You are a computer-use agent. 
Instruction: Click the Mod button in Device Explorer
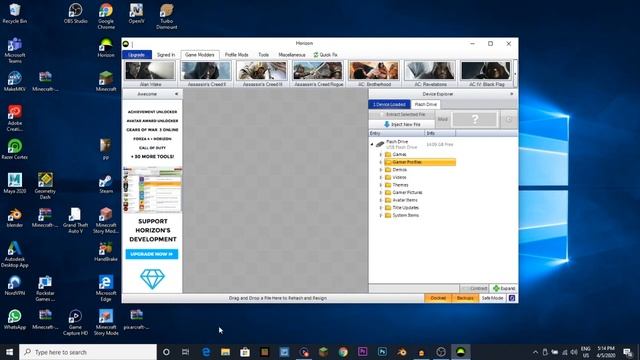click(x=443, y=120)
